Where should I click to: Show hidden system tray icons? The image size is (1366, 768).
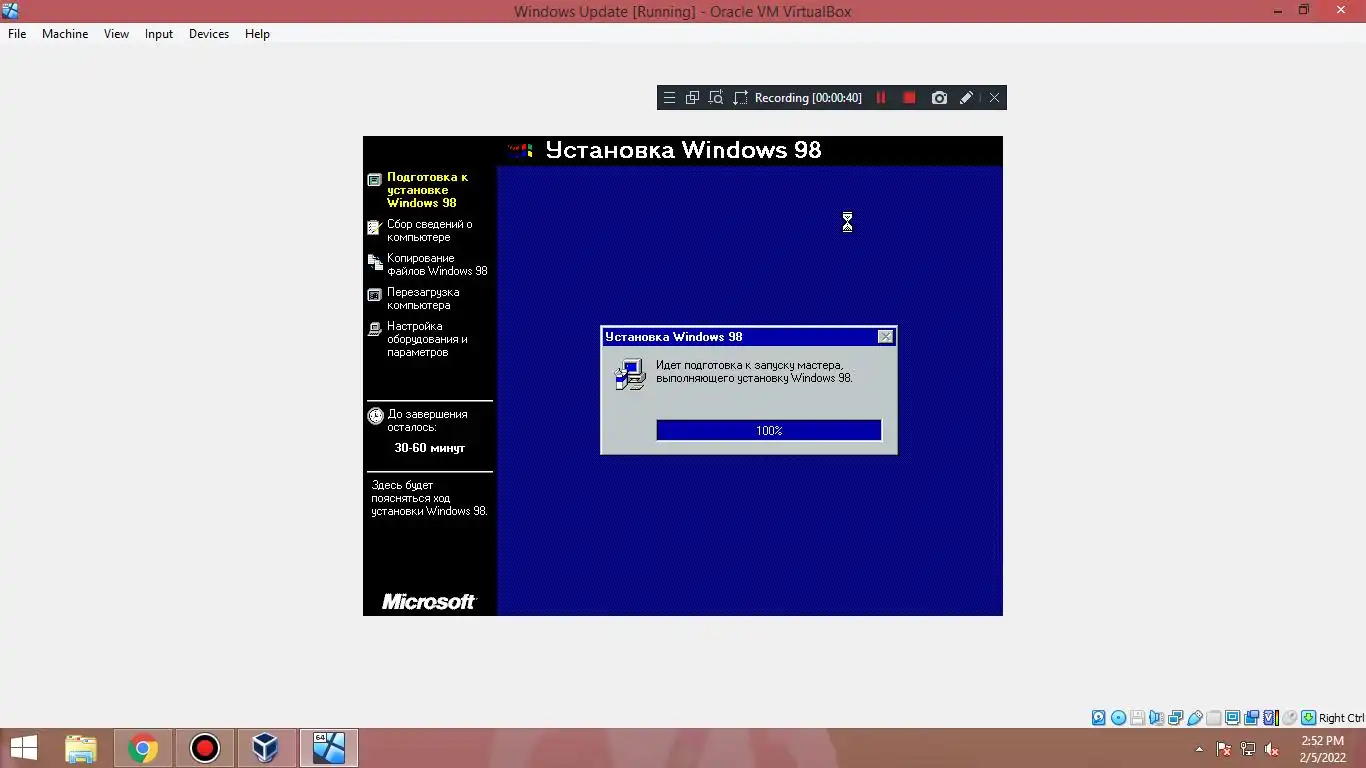(x=1200, y=748)
